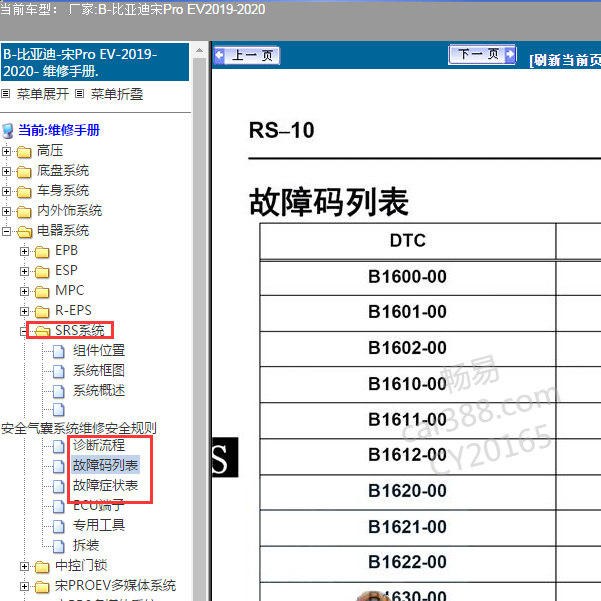Click the B1600-00 table cell
Image resolution: width=601 pixels, height=601 pixels.
[x=407, y=277]
